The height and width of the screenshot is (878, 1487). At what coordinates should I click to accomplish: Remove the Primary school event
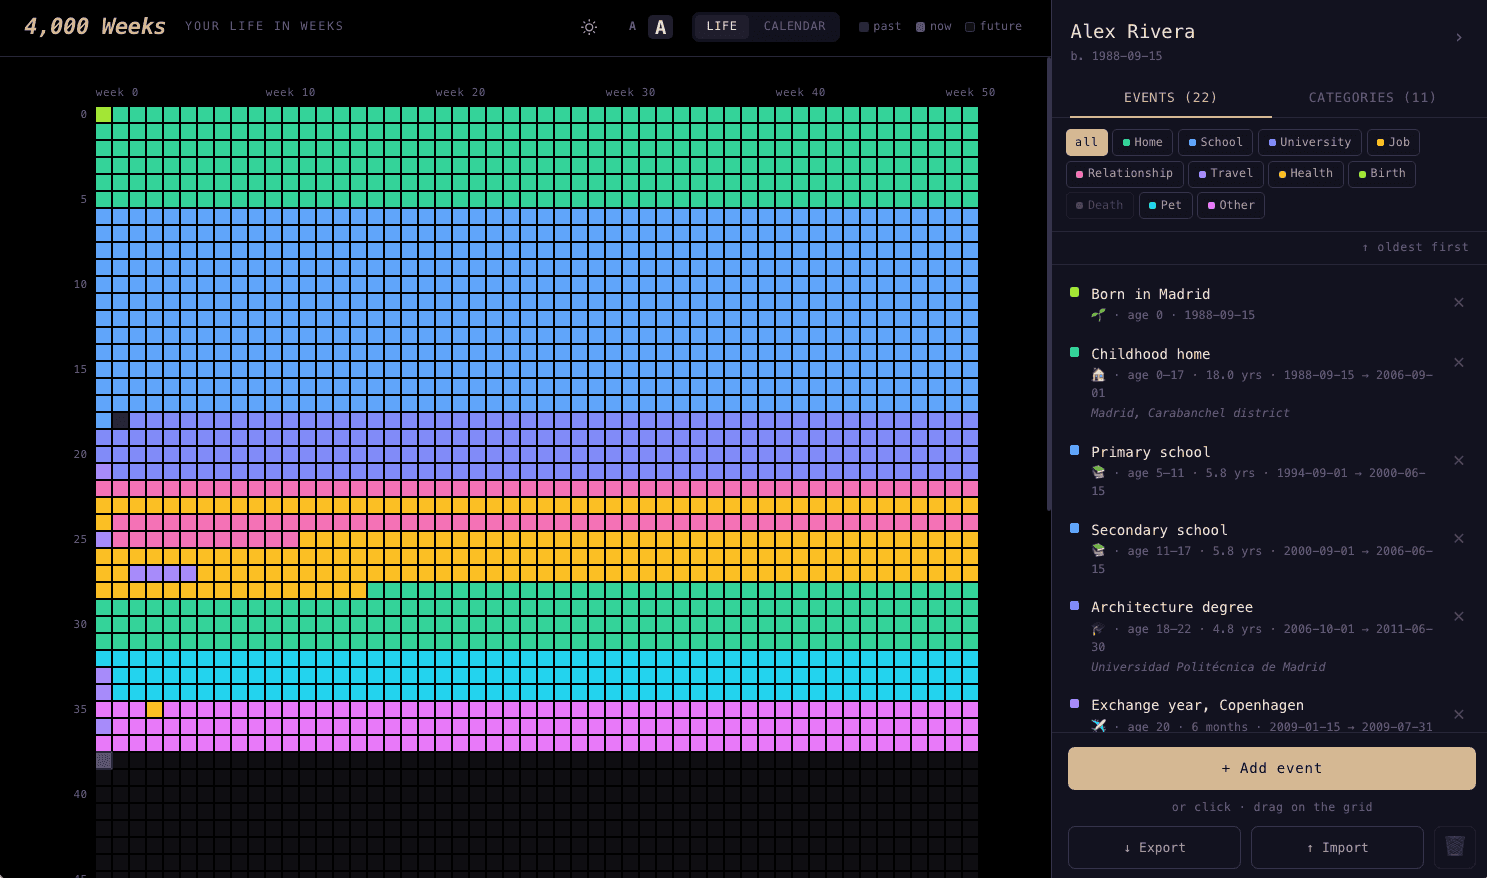click(x=1458, y=461)
